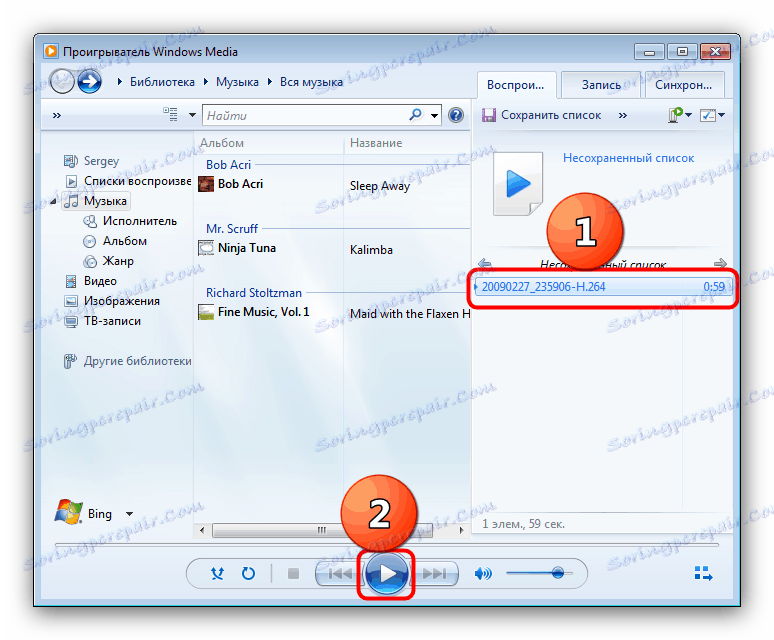
Task: Open the Библиотека breadcrumb arrow
Action: point(119,82)
